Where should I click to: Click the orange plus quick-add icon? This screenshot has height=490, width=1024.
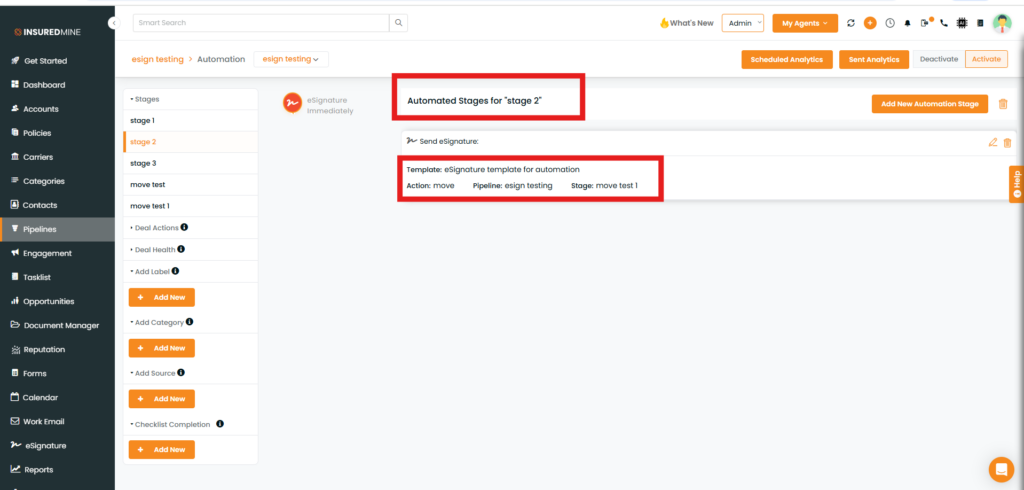[x=870, y=23]
